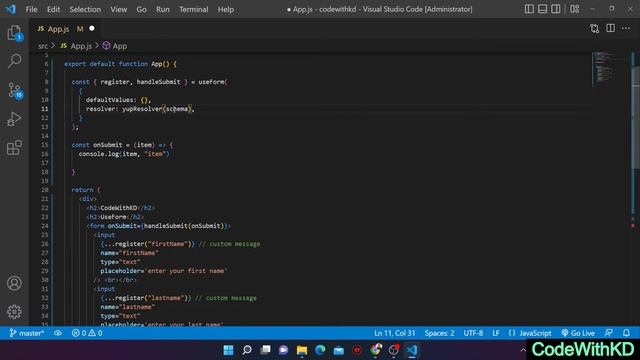Open errors and warnings status item

click(x=87, y=333)
